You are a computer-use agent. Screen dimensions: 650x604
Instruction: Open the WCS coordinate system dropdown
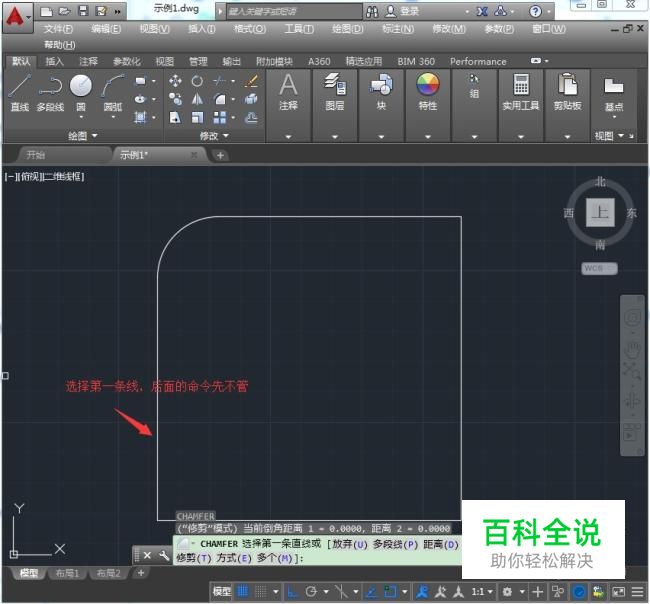click(599, 268)
